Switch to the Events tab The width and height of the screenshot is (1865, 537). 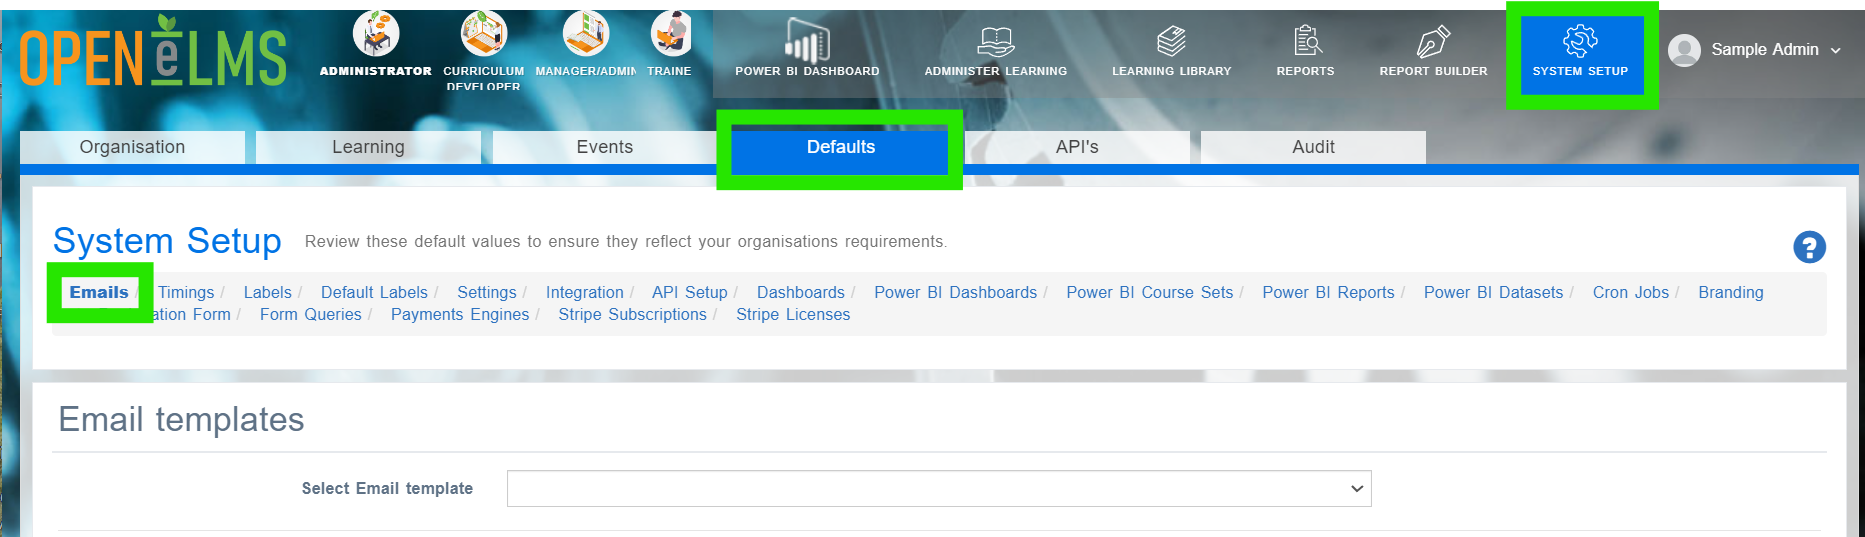pyautogui.click(x=605, y=147)
